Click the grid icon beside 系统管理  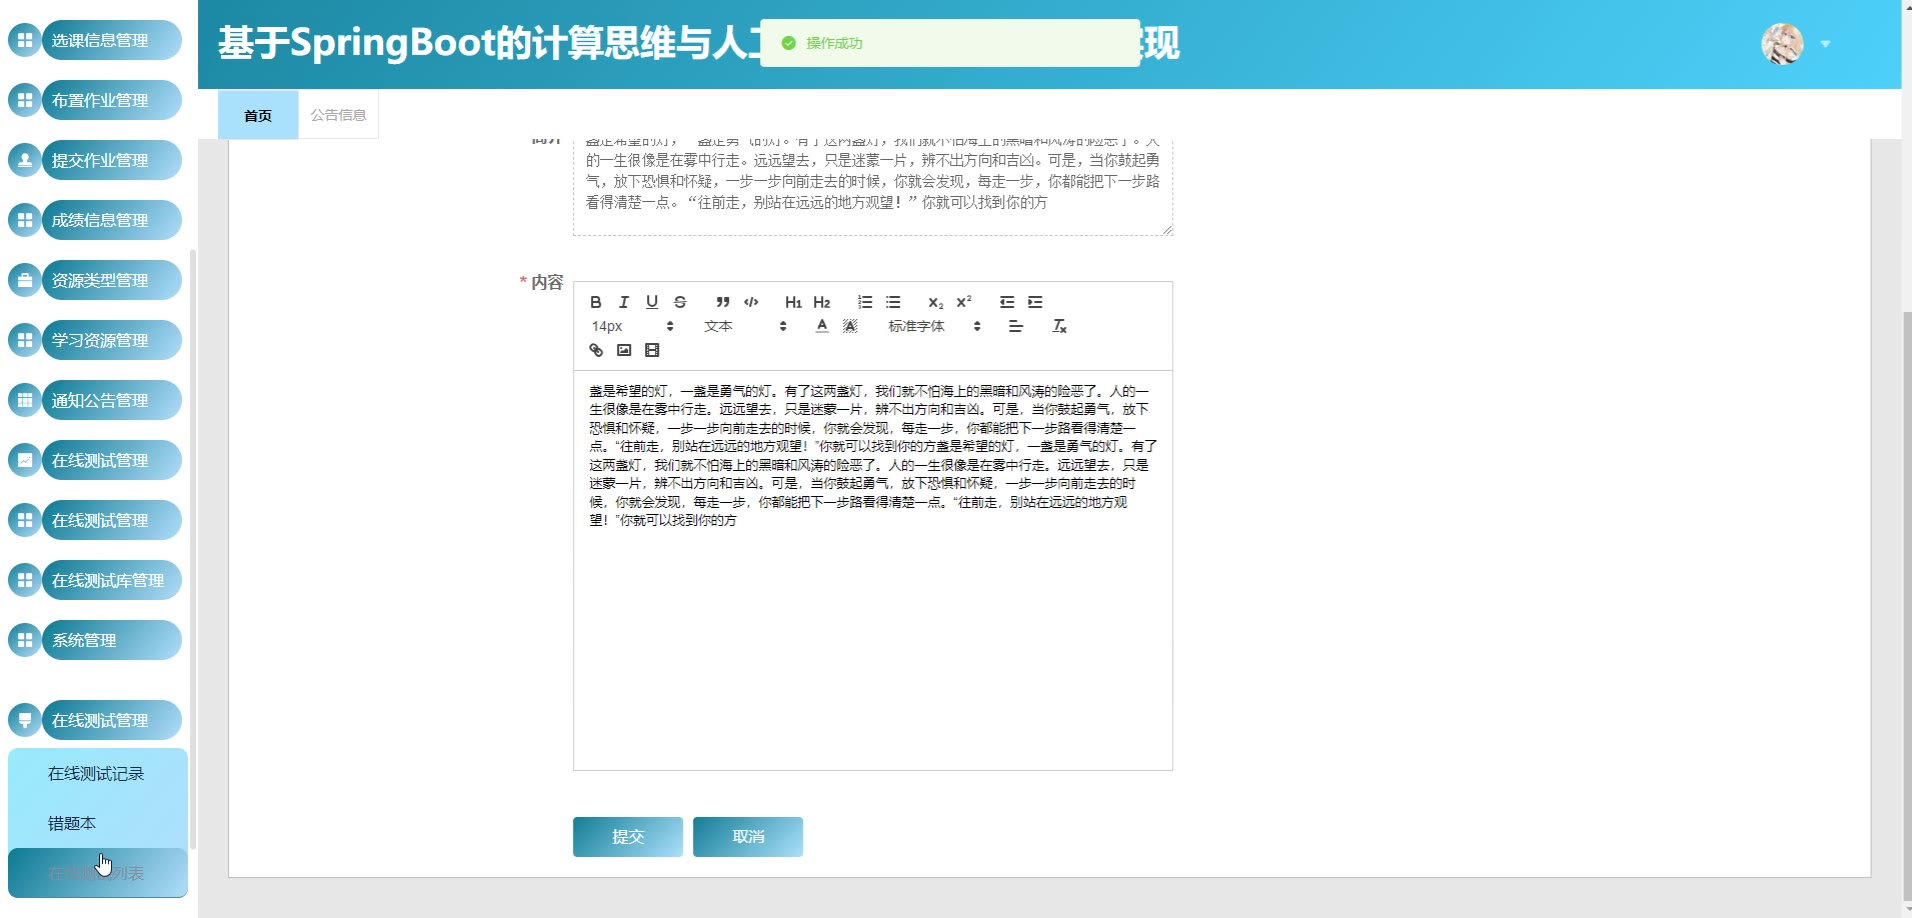[25, 640]
